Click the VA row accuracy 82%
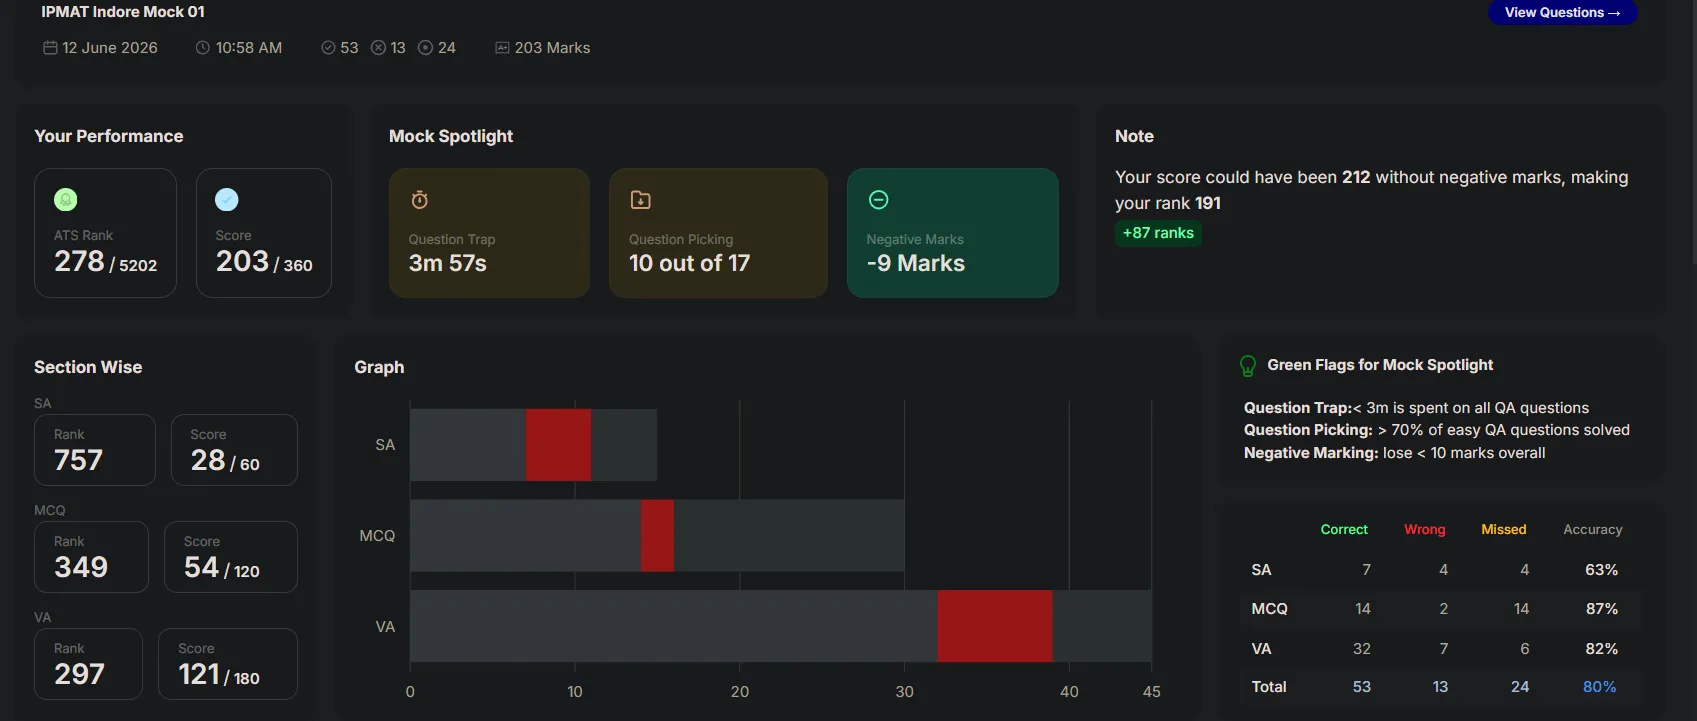Screen dimensions: 1697x721 [1601, 649]
